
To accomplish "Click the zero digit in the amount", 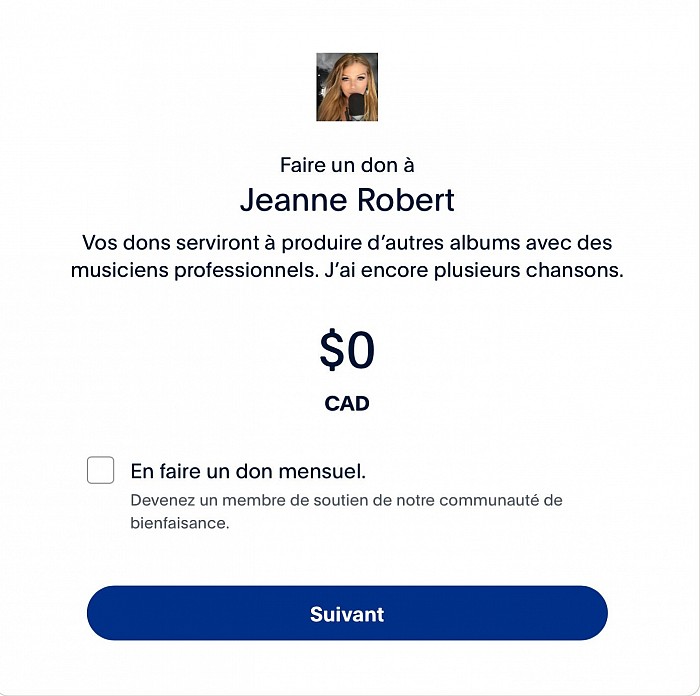I will click(x=361, y=350).
